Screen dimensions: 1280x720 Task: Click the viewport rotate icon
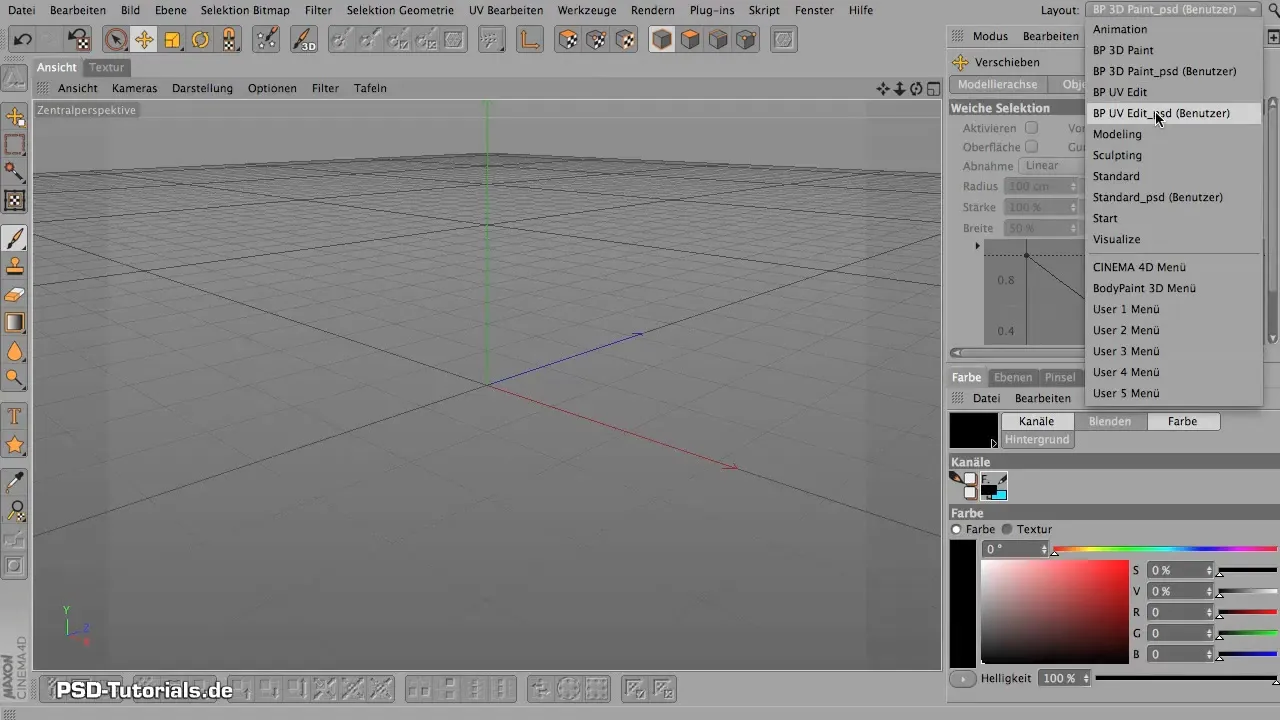tap(916, 89)
